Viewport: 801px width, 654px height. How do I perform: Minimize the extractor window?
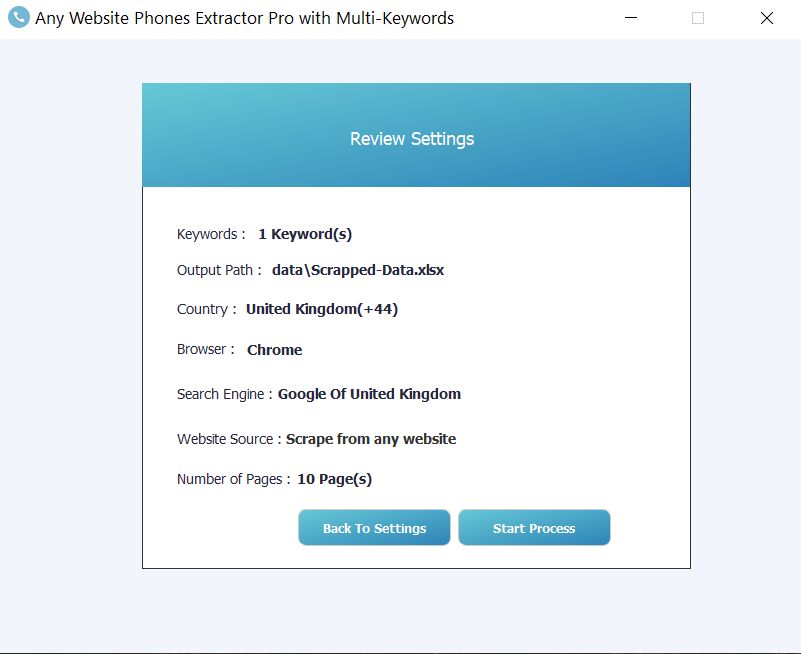pos(631,18)
